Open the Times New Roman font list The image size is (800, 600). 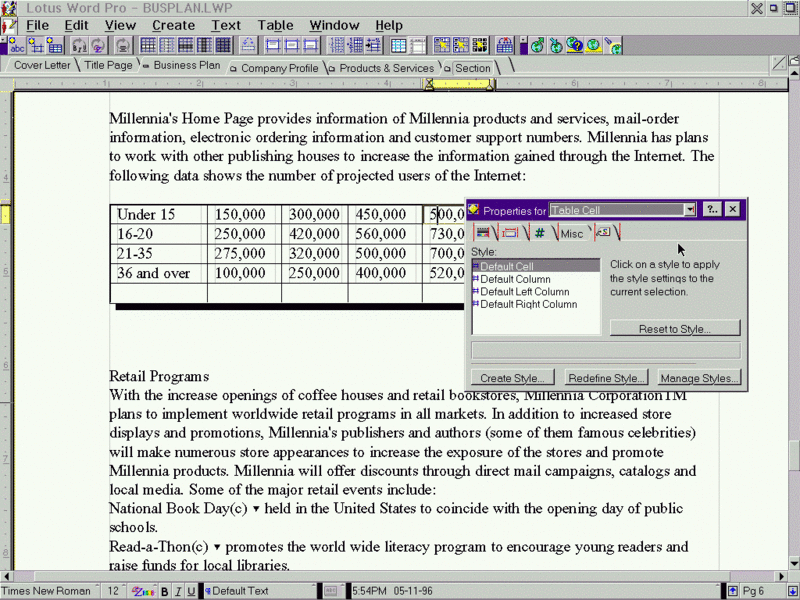click(x=50, y=591)
